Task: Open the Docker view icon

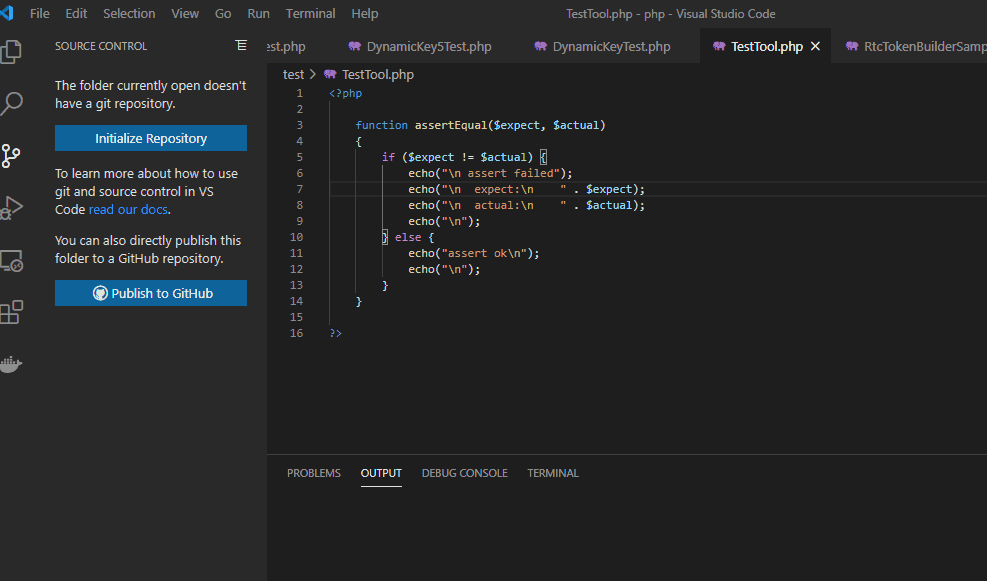Action: [12, 364]
